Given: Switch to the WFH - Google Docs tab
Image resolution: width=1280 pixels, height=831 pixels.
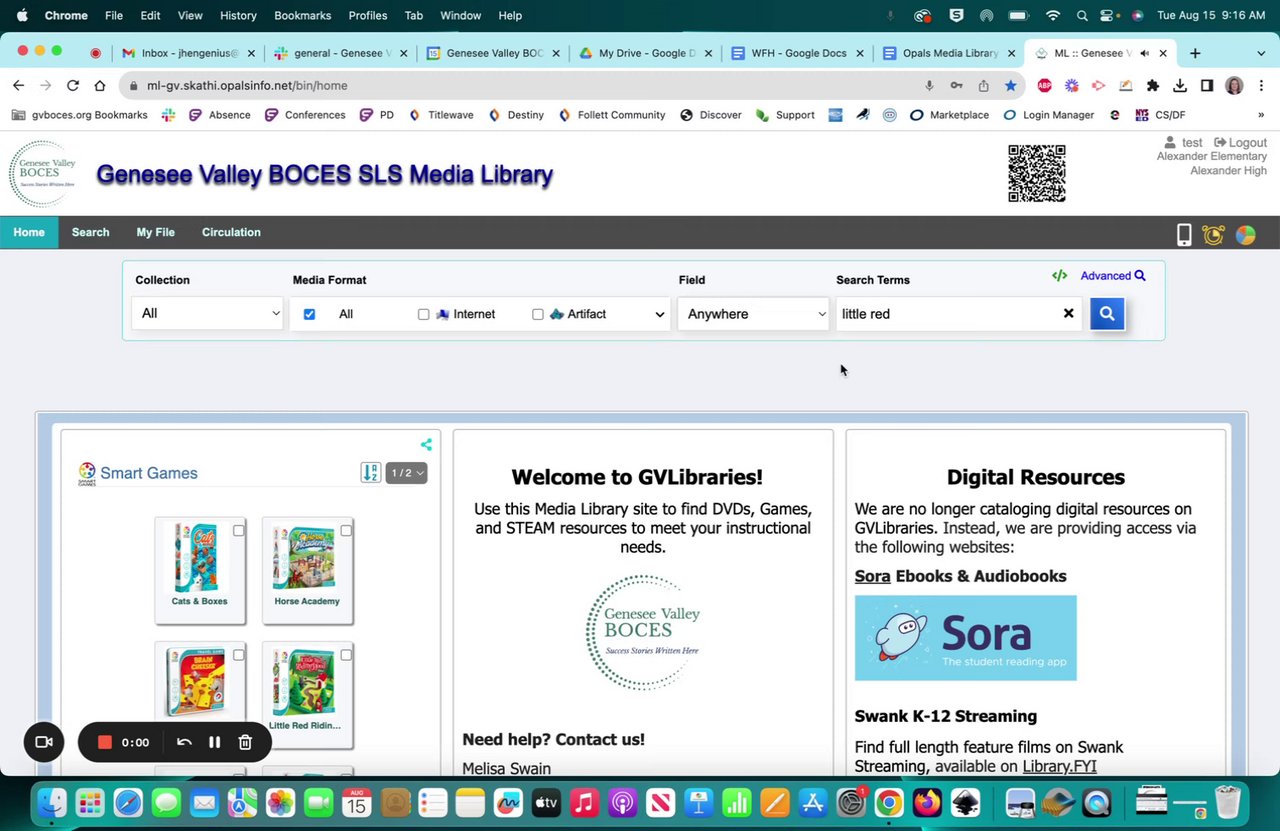Looking at the screenshot, I should (796, 53).
